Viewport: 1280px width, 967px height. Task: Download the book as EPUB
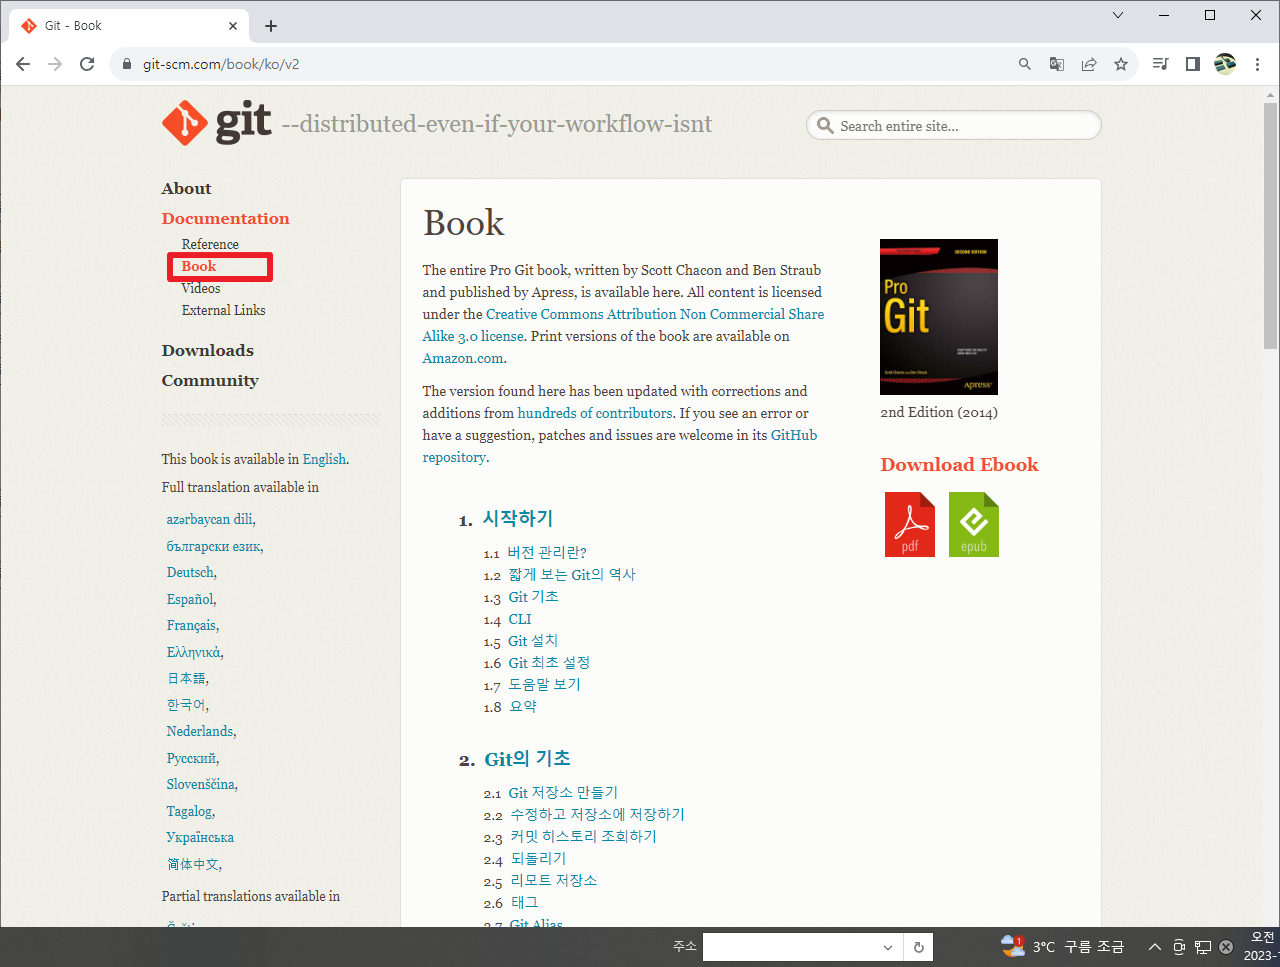click(x=974, y=524)
